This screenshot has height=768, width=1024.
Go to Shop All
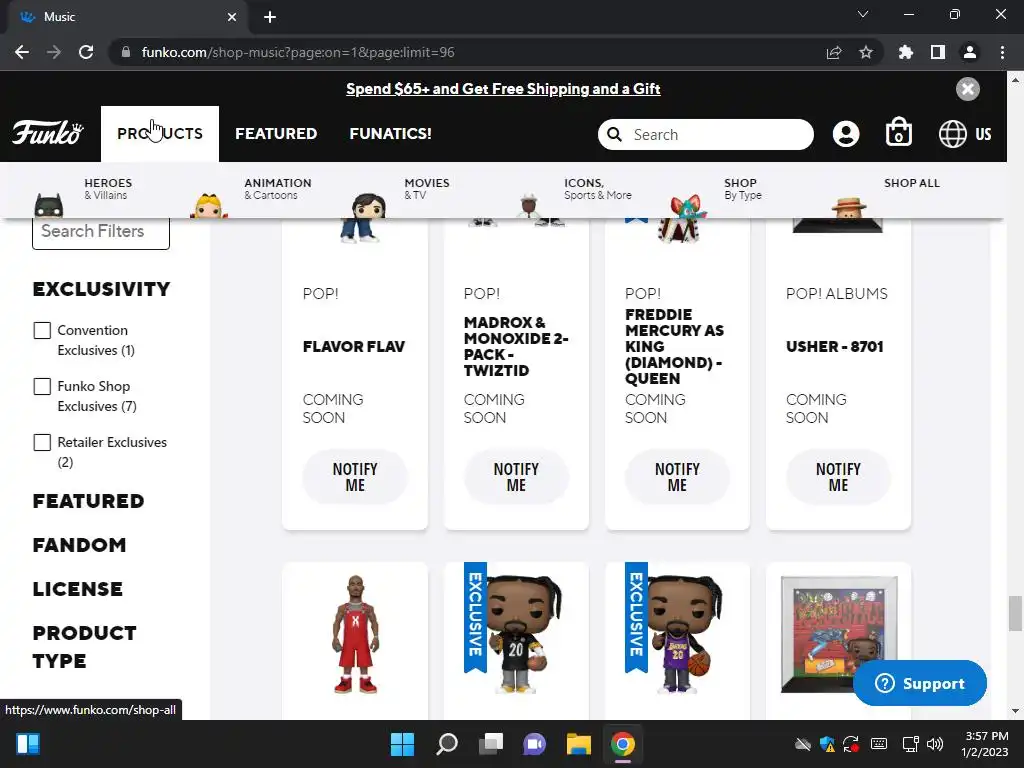[912, 183]
